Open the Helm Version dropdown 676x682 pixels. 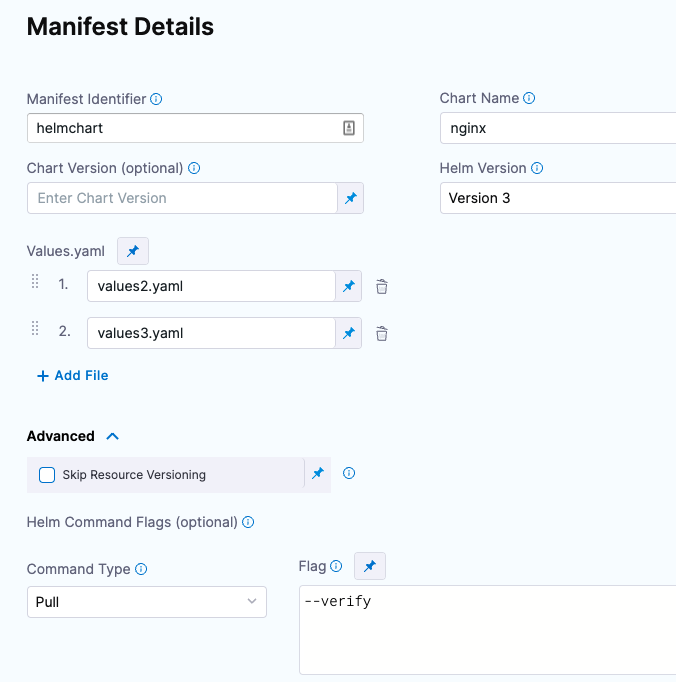[558, 198]
